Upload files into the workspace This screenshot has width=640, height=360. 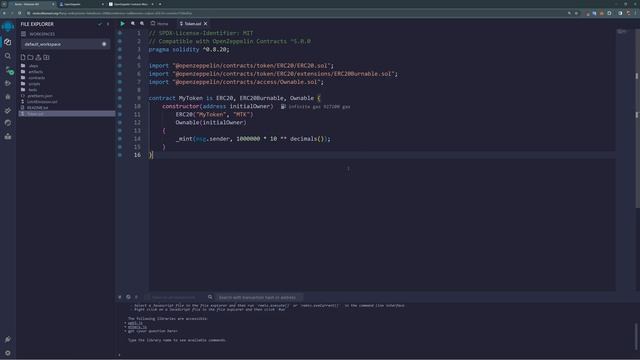(x=38, y=58)
